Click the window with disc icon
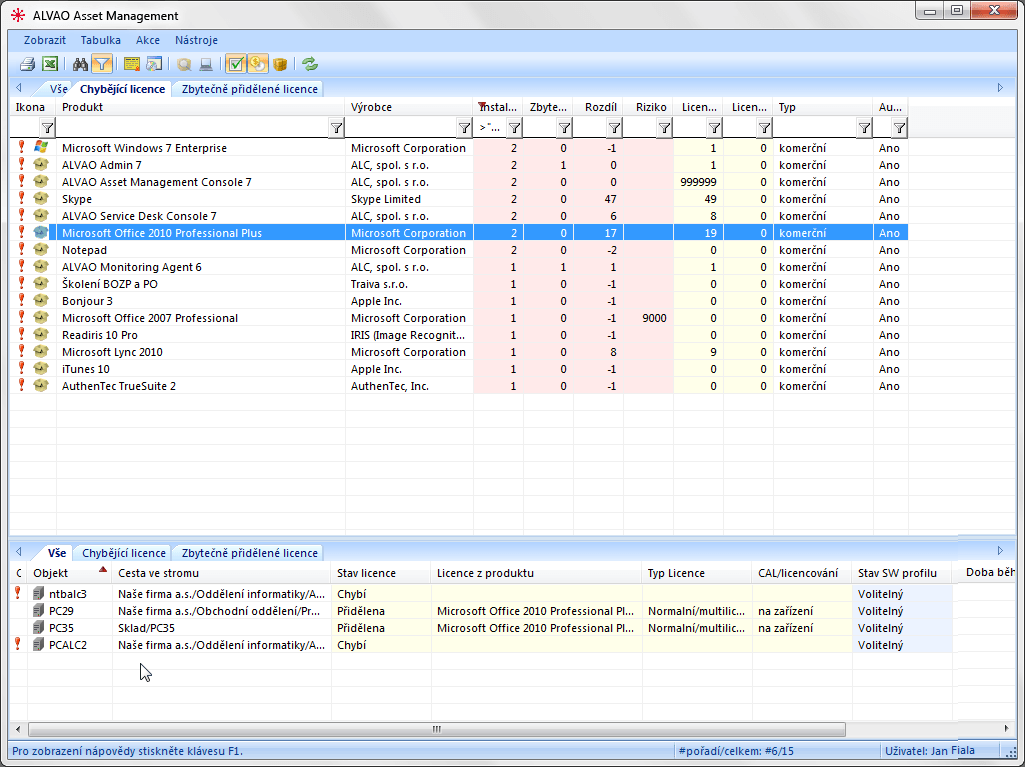 [x=153, y=64]
